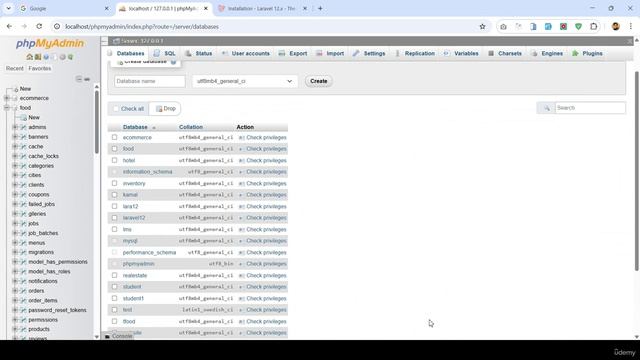Click the Check privileges icon for ecommerce
This screenshot has width=640, height=360.
pyautogui.click(x=241, y=138)
